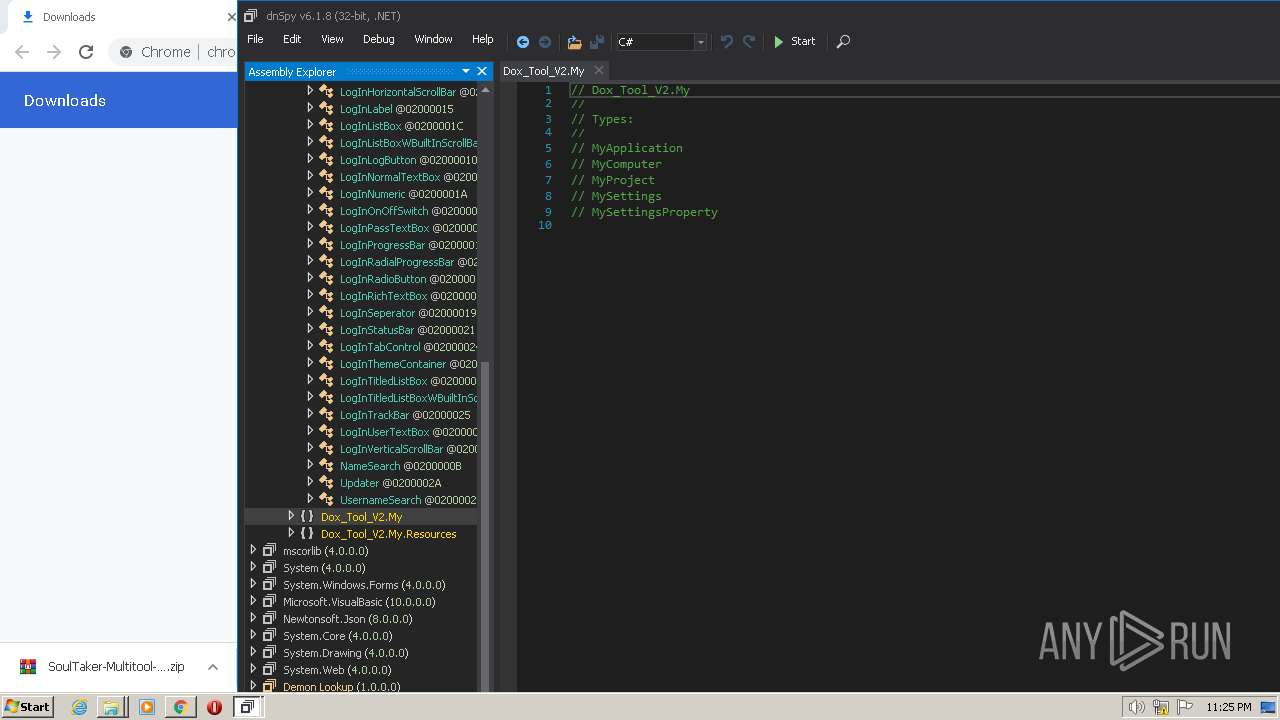Expand the Dox_Tool_V2.My namespace
This screenshot has width=1280, height=720.
tap(292, 516)
